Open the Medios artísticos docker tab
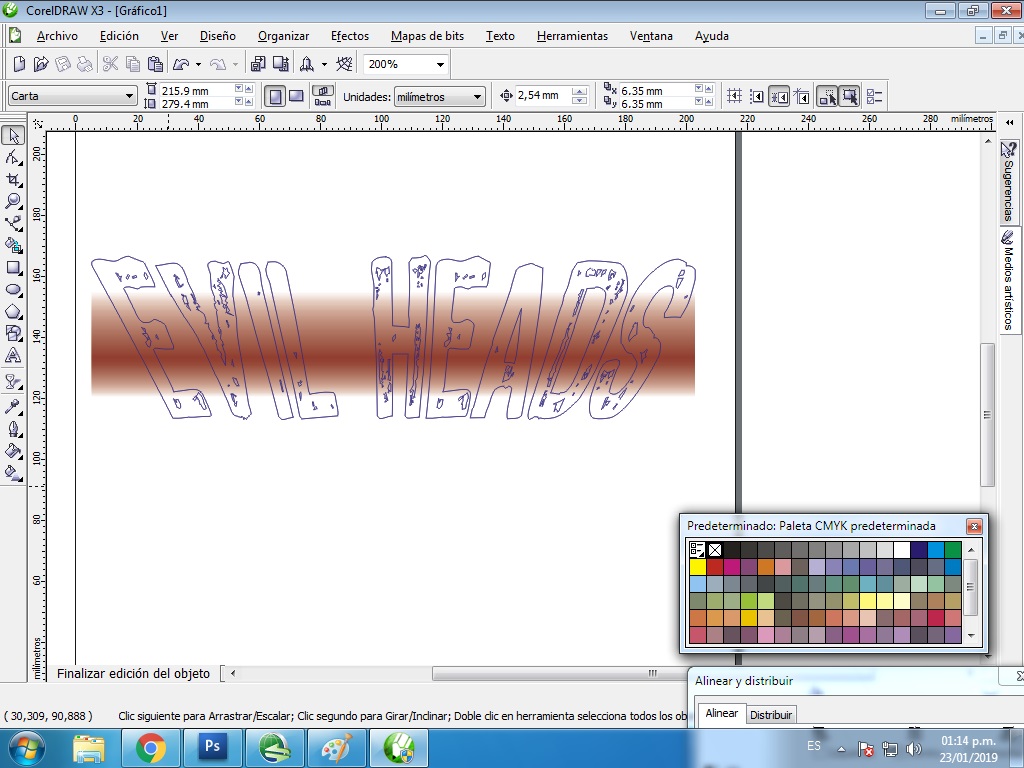Image resolution: width=1024 pixels, height=768 pixels. (x=1010, y=281)
